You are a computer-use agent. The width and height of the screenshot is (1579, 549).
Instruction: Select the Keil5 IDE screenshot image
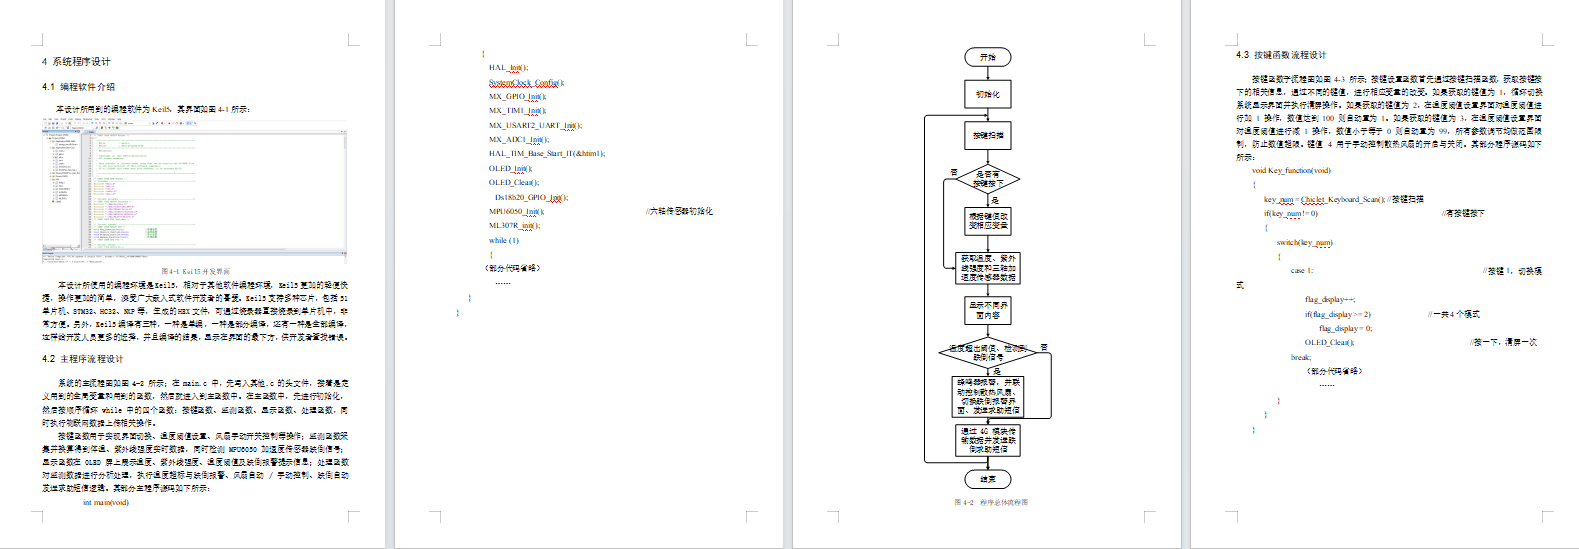[x=195, y=190]
